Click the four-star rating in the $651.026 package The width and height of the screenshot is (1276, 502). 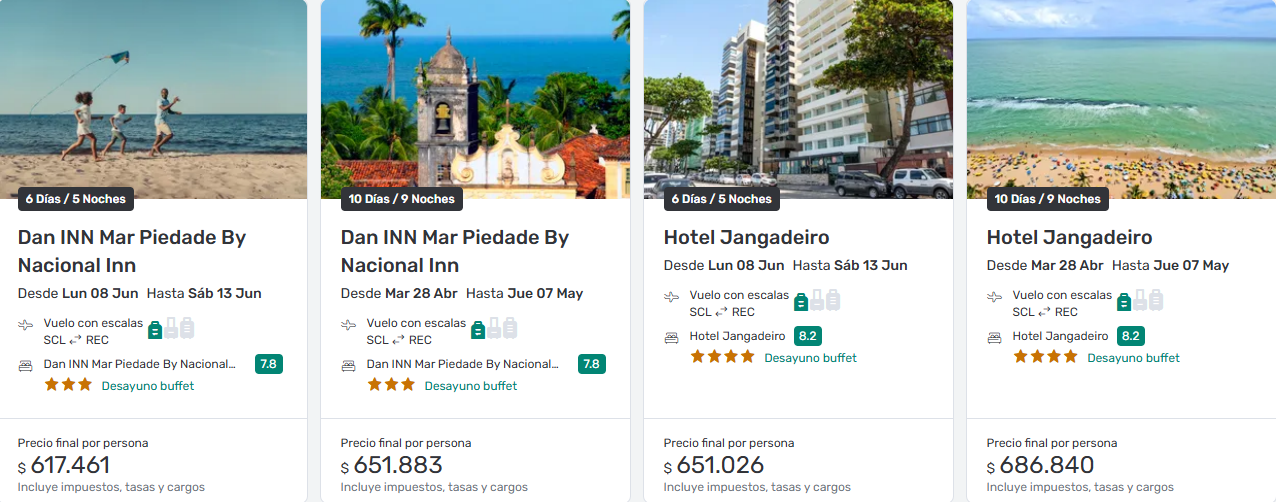click(x=722, y=357)
